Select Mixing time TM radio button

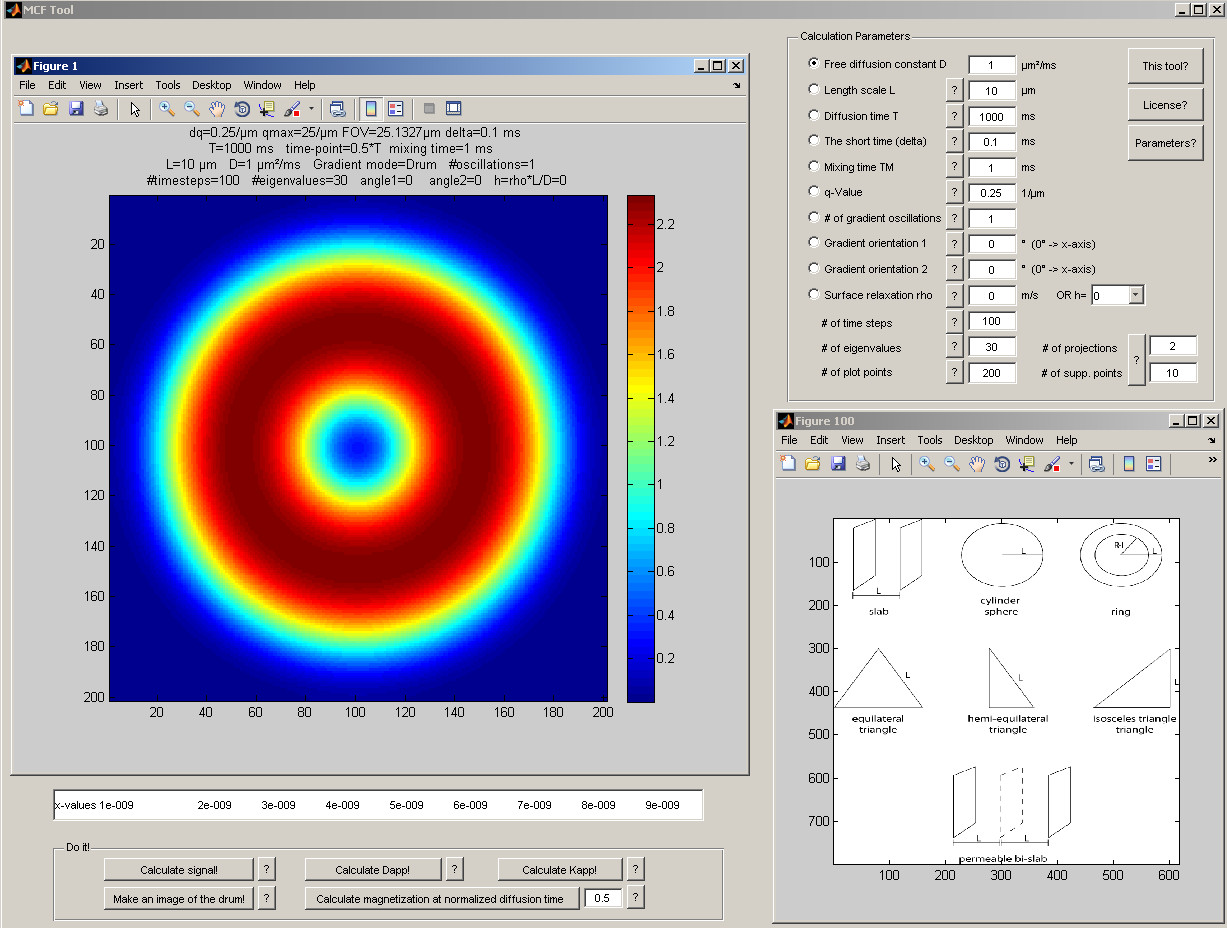pyautogui.click(x=814, y=166)
